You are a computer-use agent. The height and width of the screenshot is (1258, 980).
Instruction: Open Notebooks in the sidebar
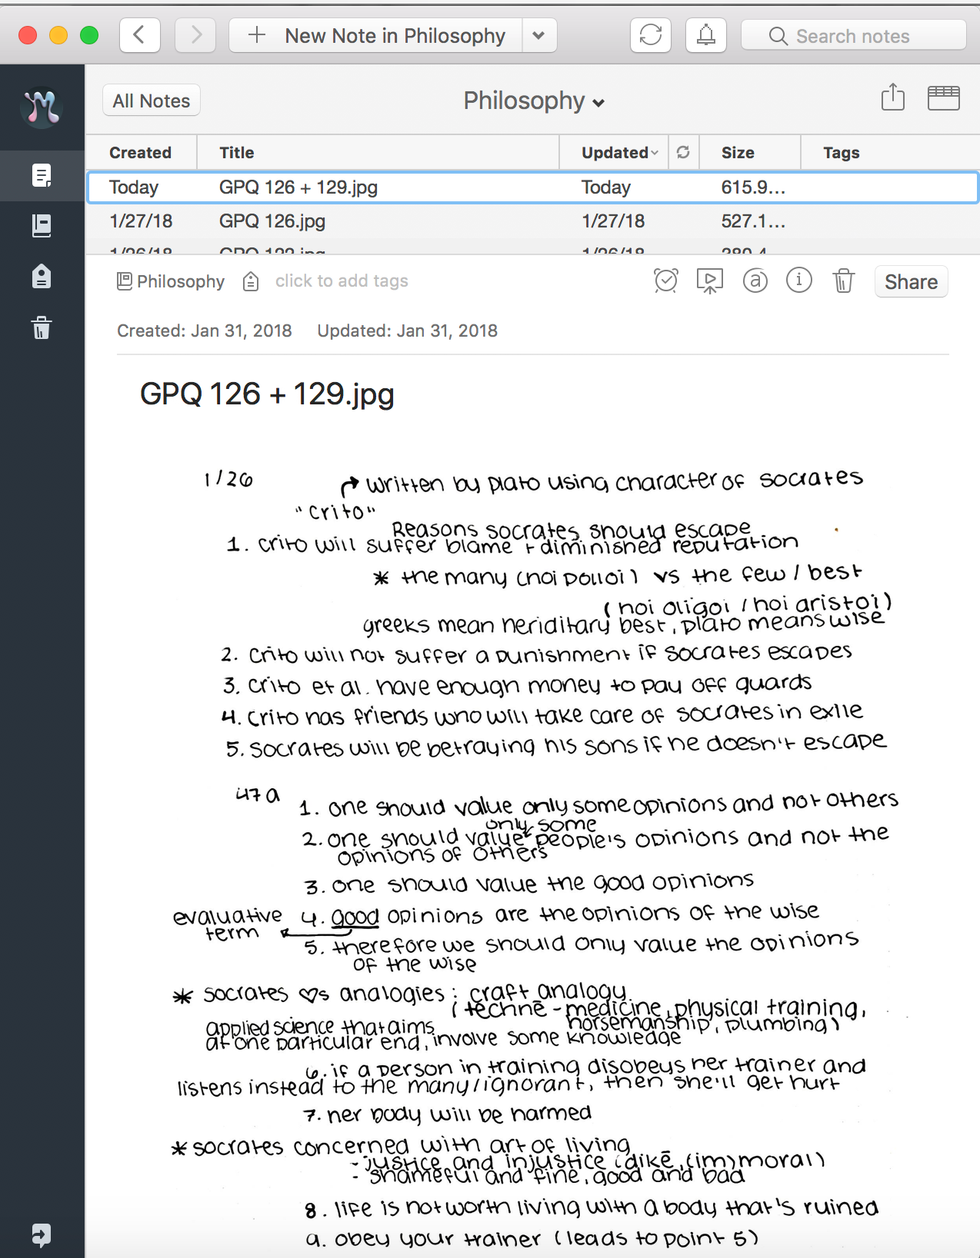[41, 226]
